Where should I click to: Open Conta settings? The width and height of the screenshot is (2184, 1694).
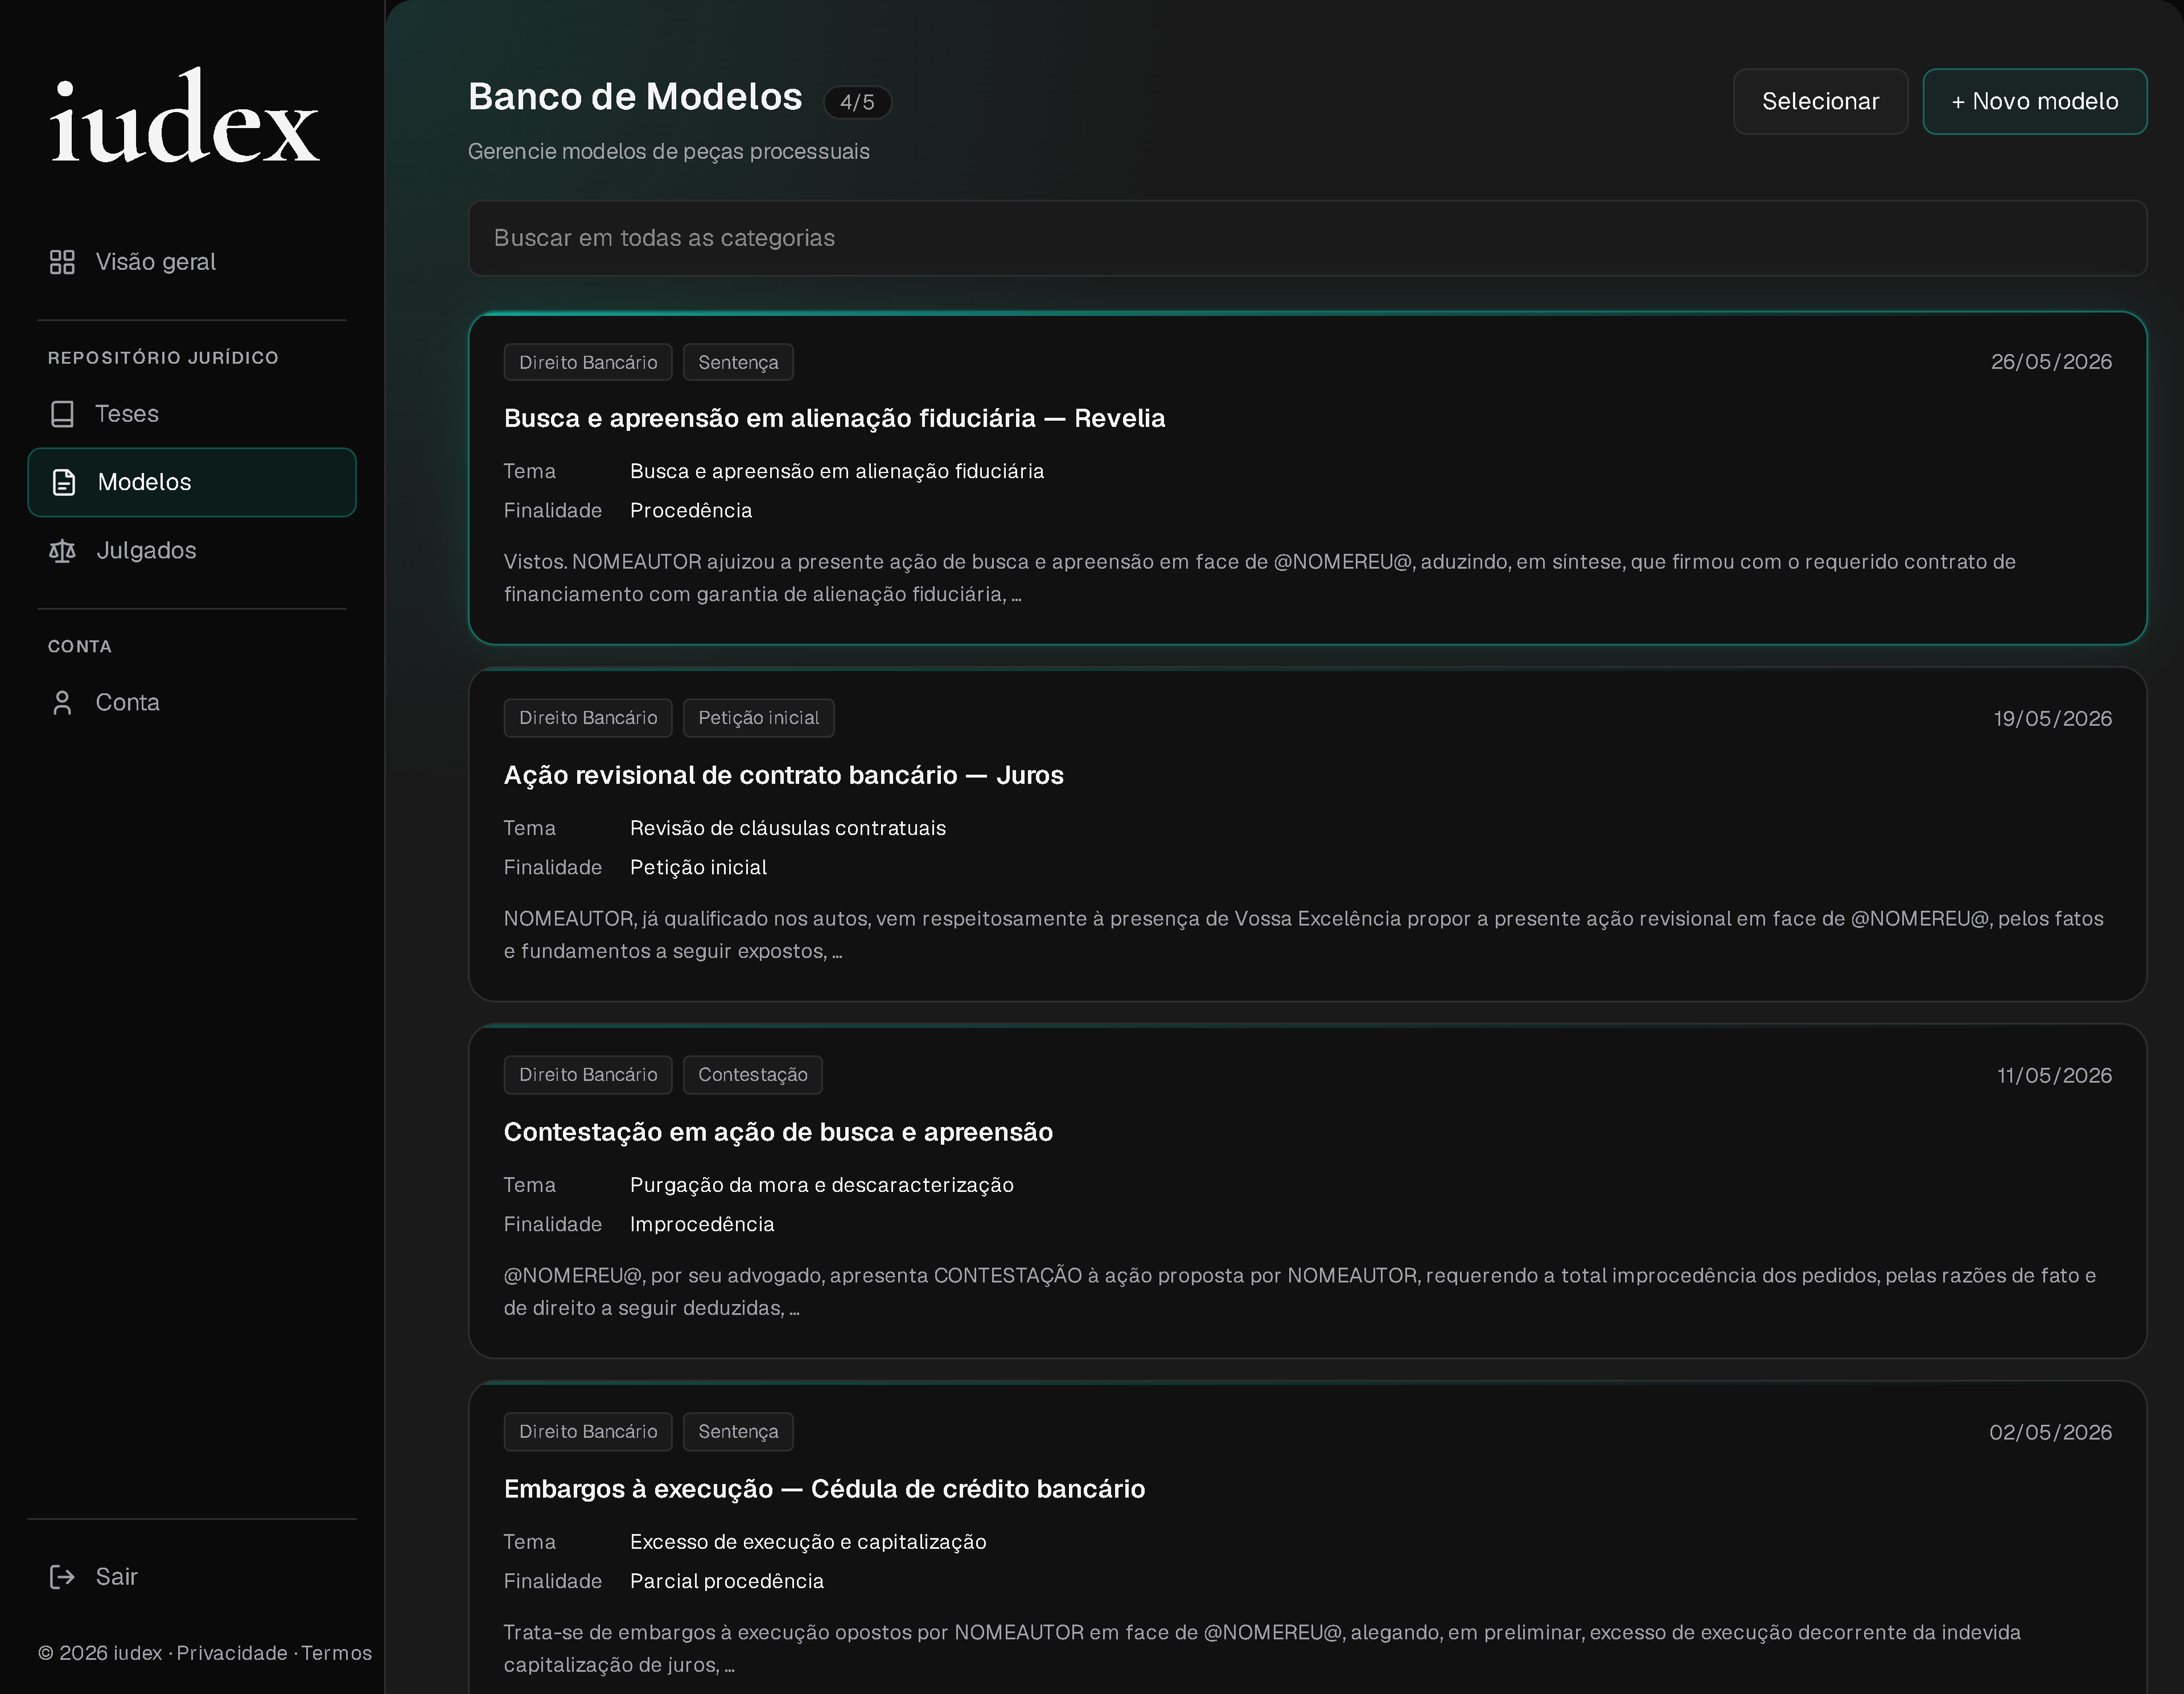point(192,703)
